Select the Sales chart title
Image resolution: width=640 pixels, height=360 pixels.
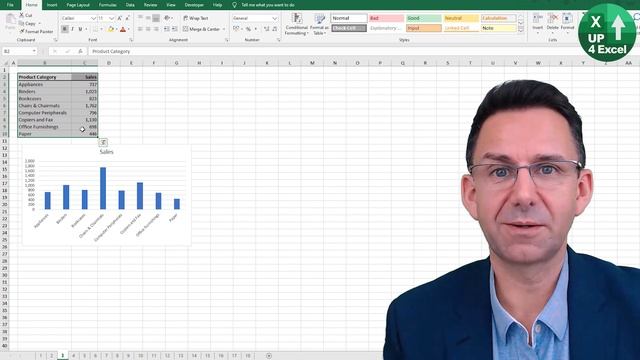tap(107, 152)
